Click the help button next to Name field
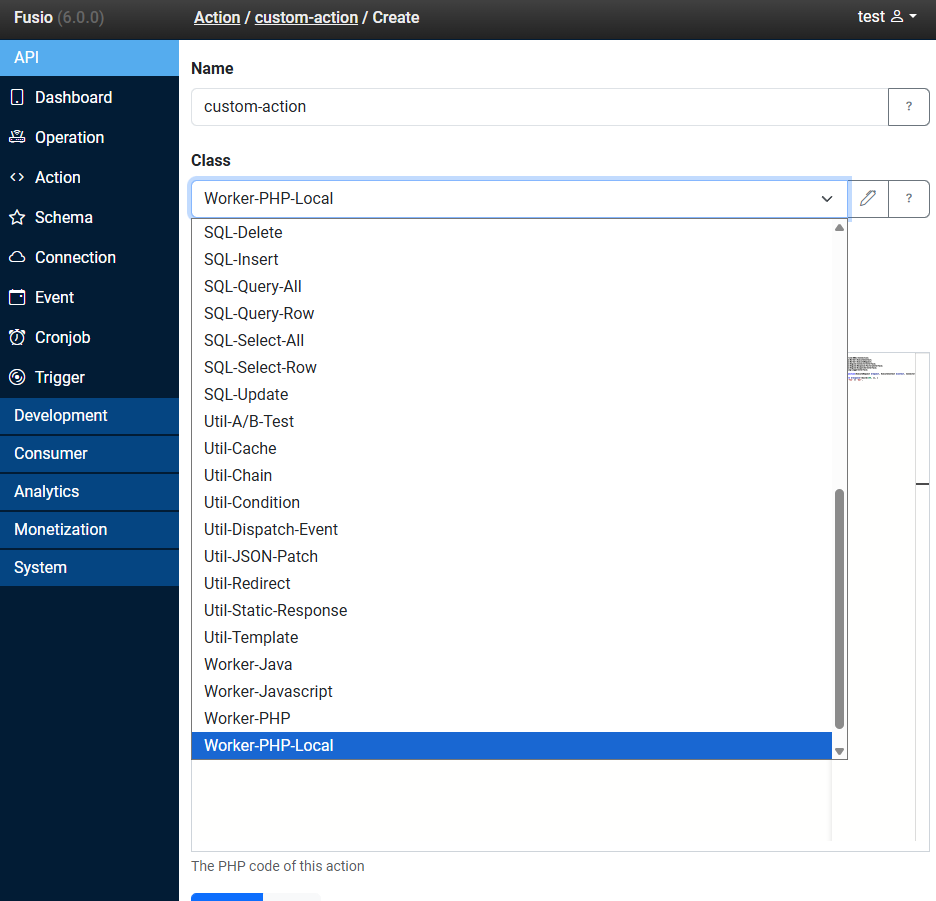 pyautogui.click(x=908, y=106)
